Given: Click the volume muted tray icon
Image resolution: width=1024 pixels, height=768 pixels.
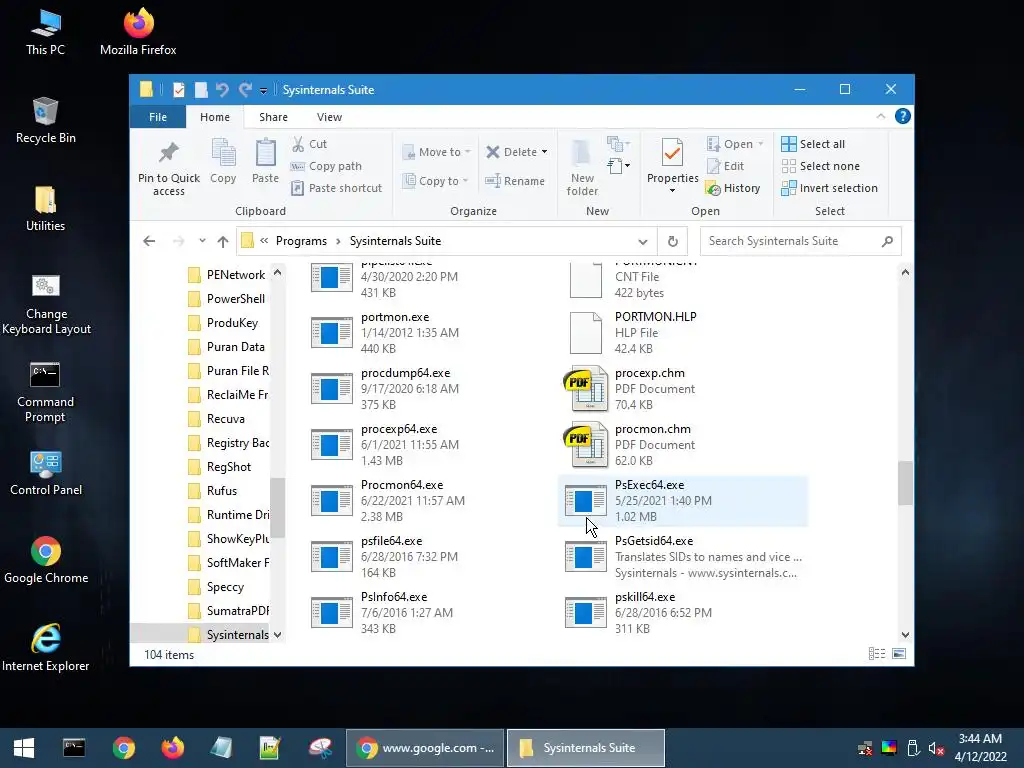Looking at the screenshot, I should 936,748.
